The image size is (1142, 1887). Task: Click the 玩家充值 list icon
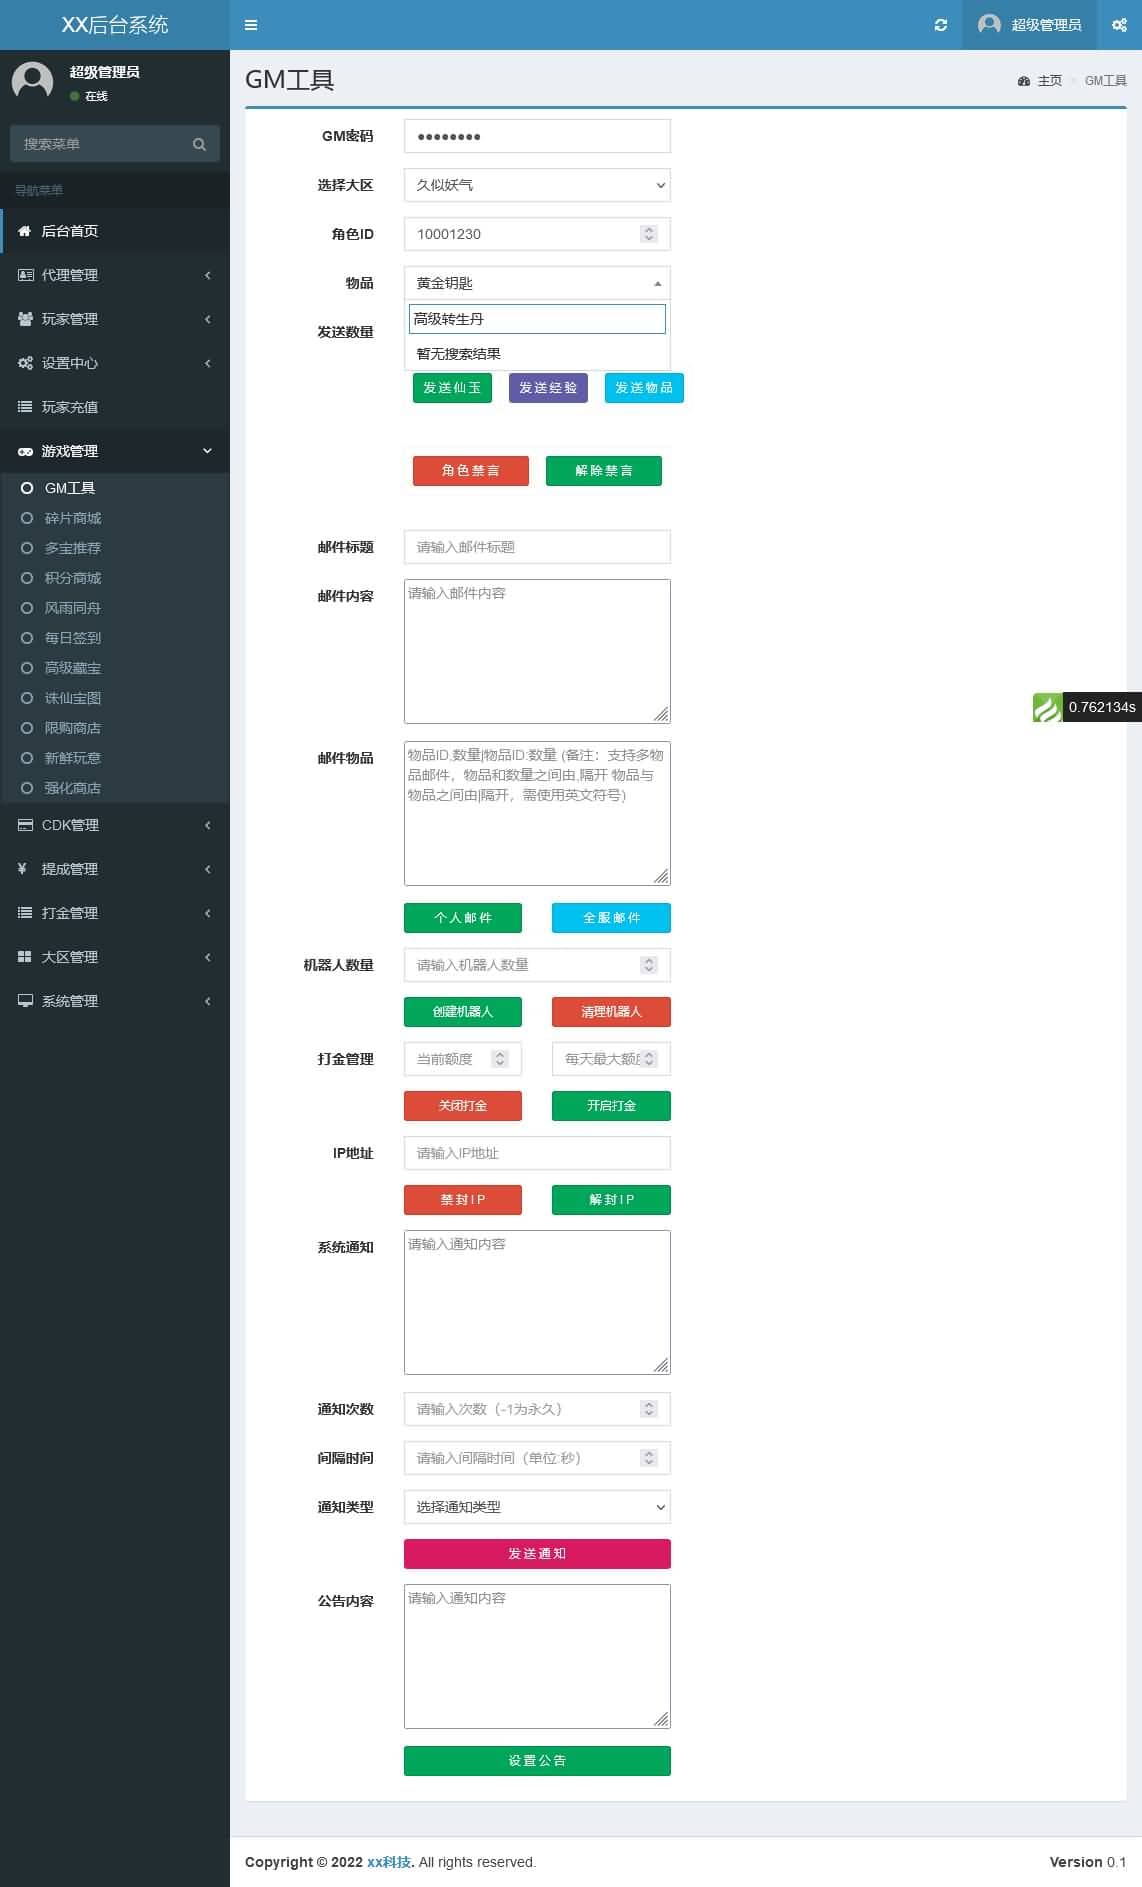pyautogui.click(x=25, y=407)
